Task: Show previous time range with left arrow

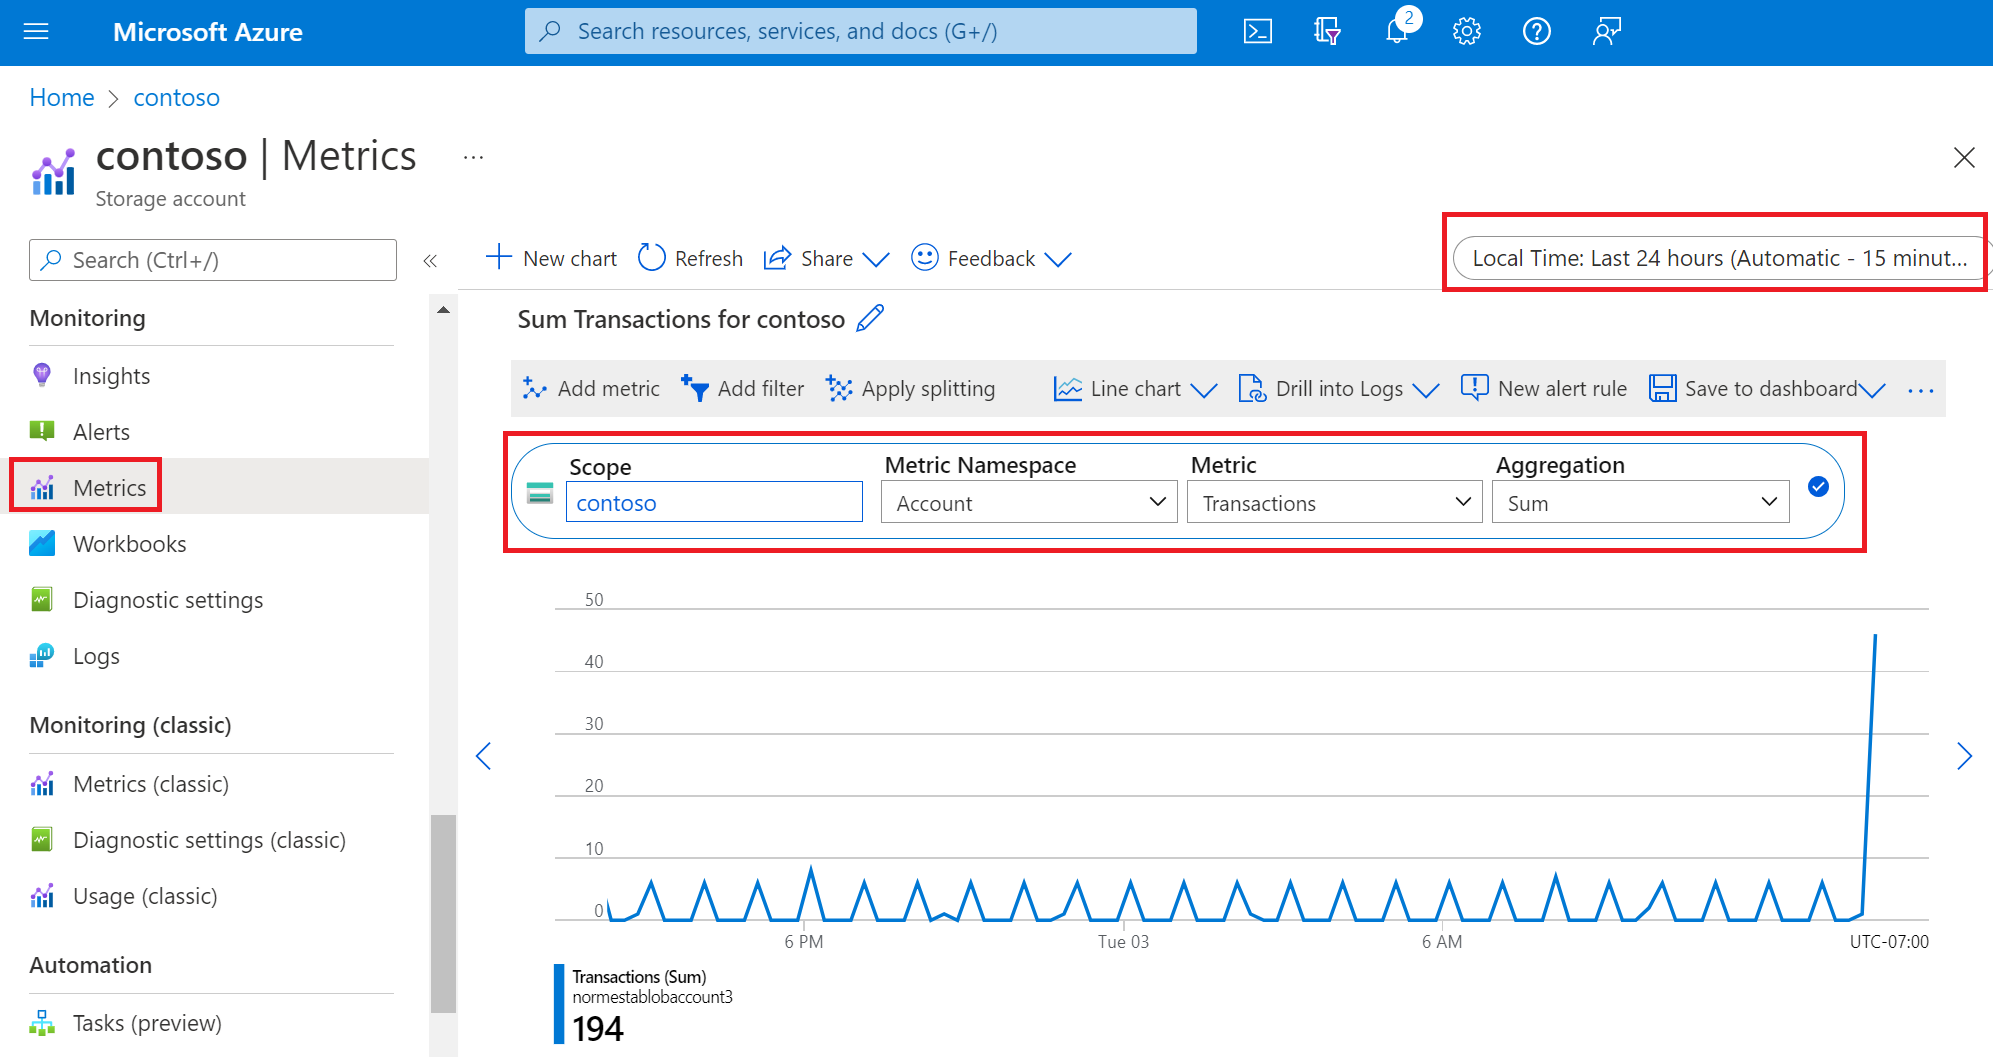Action: click(x=484, y=756)
